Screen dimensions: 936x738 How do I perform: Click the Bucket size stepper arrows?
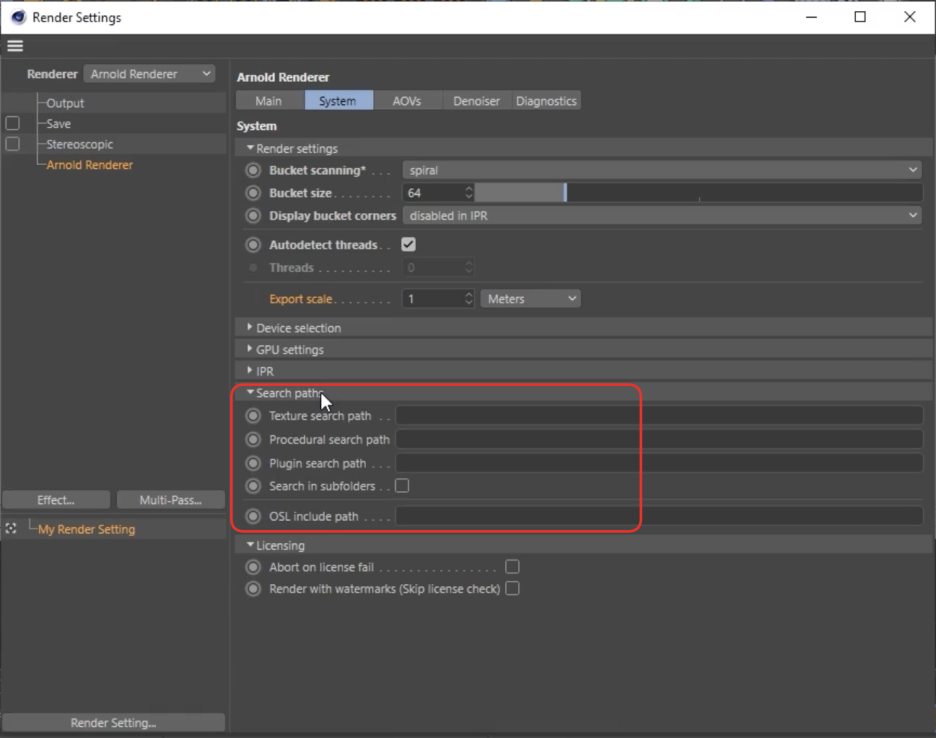[x=469, y=193]
